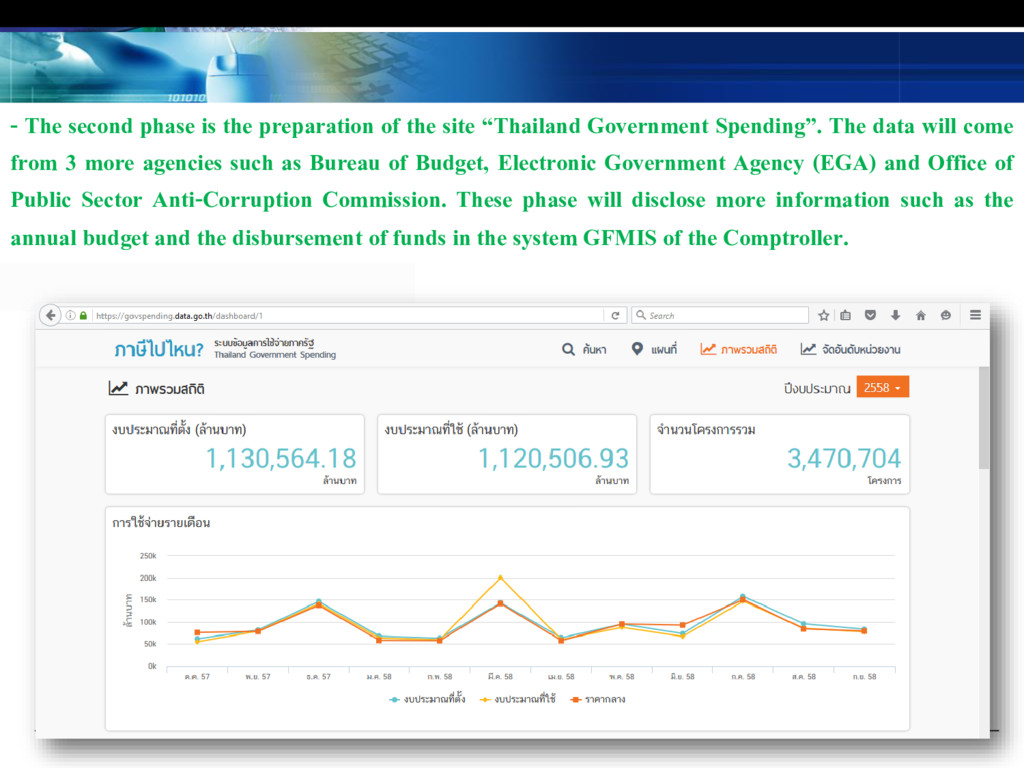Screen dimensions: 1024x768
Task: Click the จำนวนโครงการรวม card heading
Action: click(x=706, y=430)
